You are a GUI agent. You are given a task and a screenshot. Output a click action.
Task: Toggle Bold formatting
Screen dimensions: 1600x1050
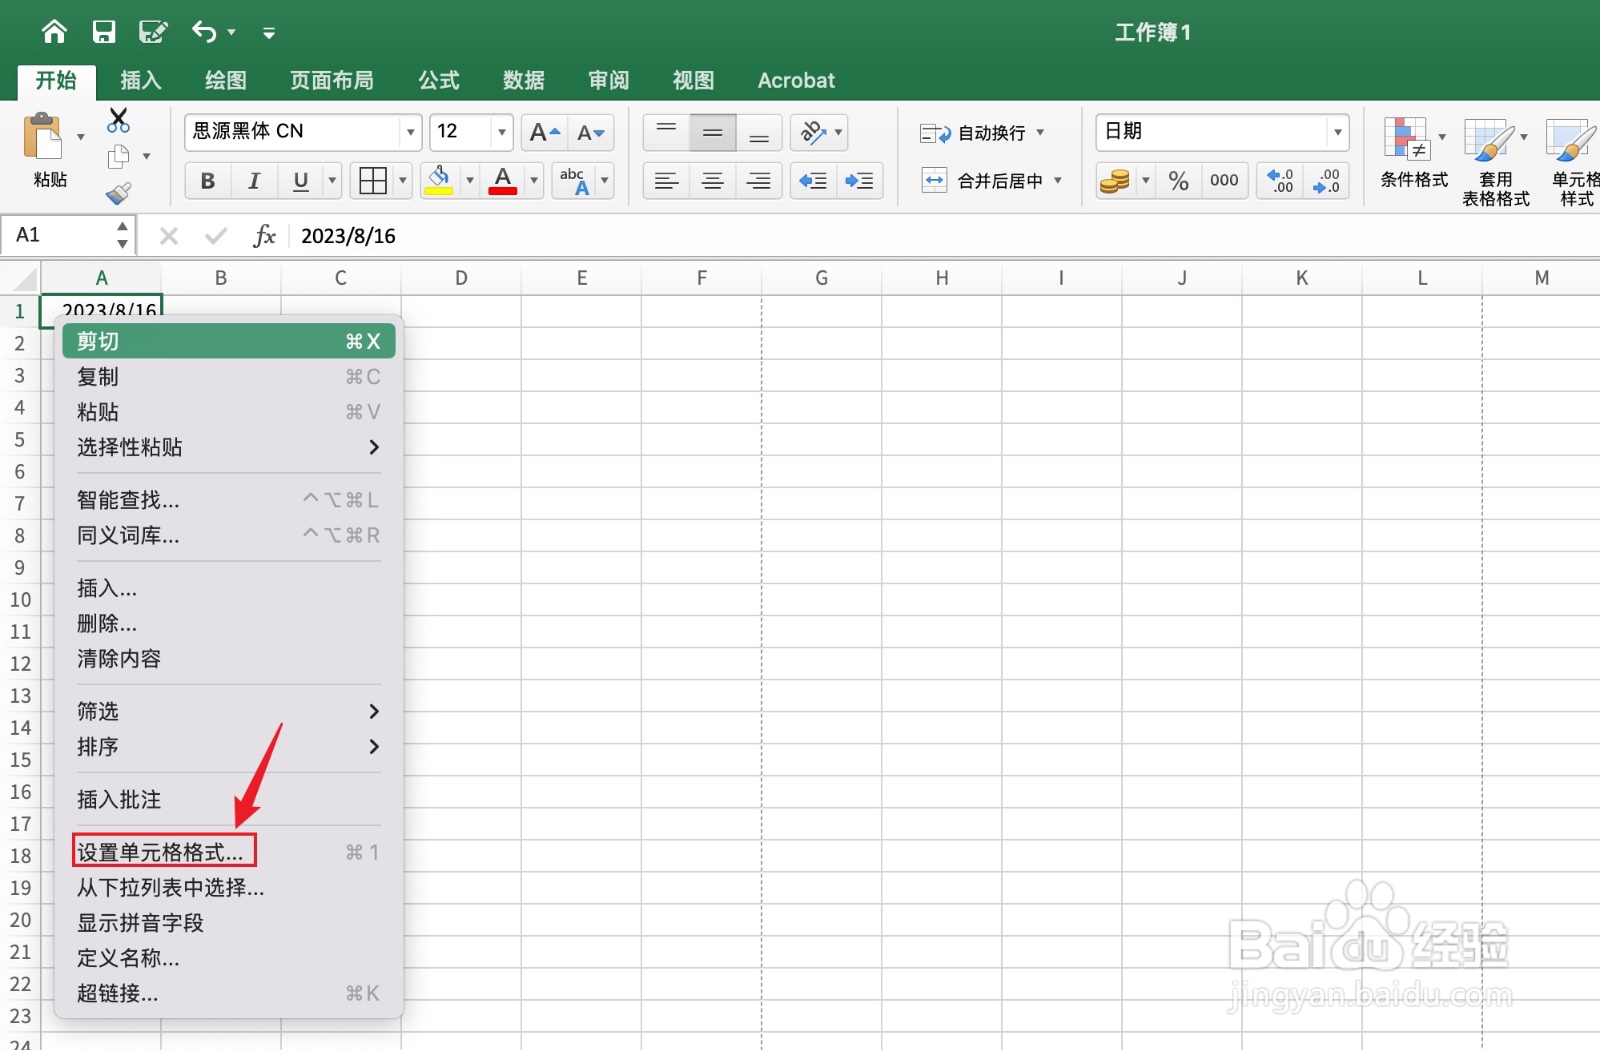tap(208, 181)
